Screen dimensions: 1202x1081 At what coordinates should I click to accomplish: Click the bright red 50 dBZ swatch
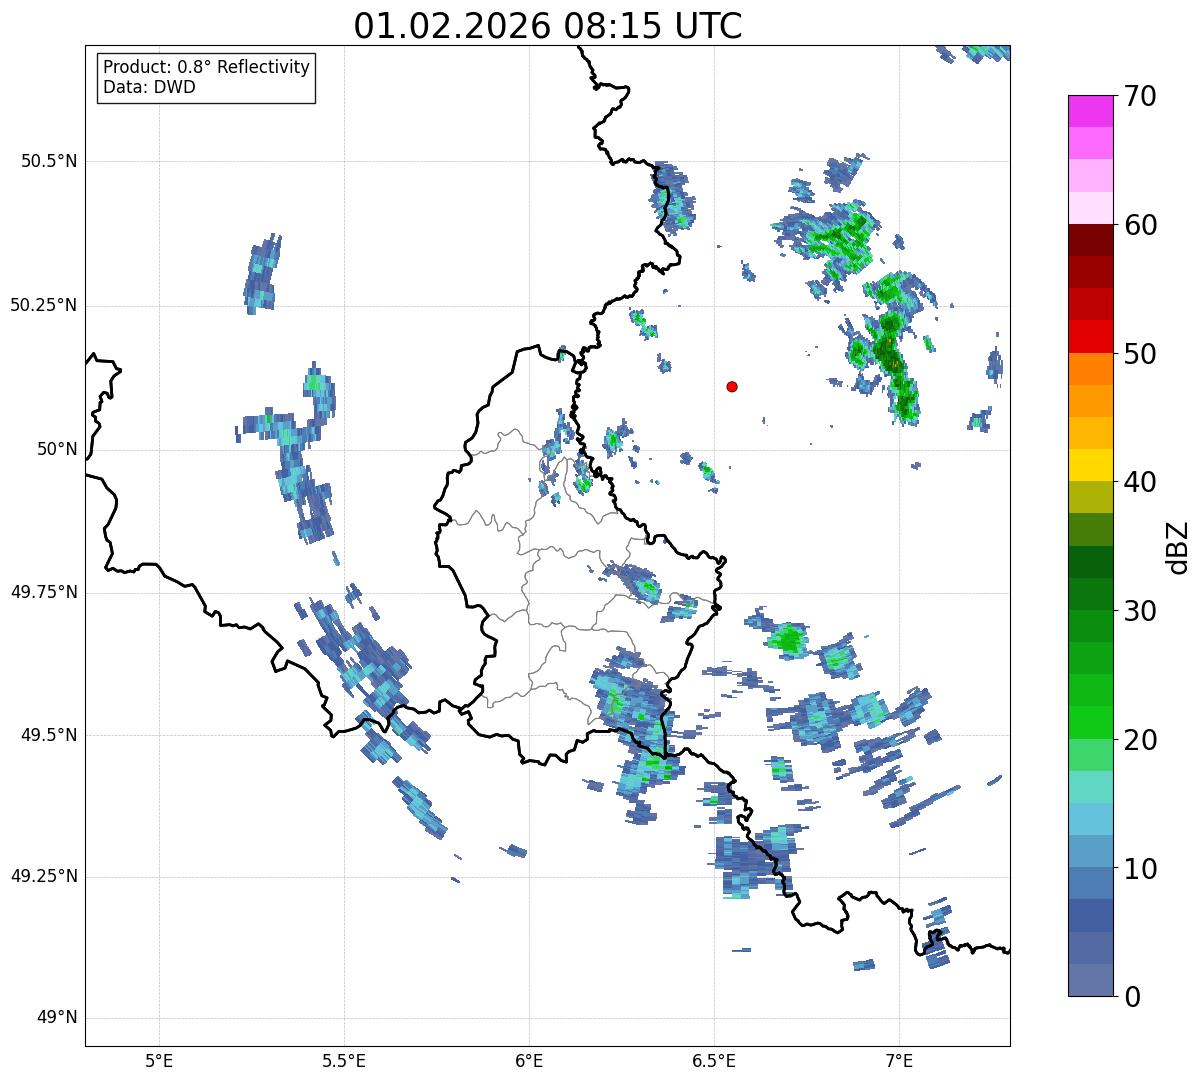tap(1090, 337)
